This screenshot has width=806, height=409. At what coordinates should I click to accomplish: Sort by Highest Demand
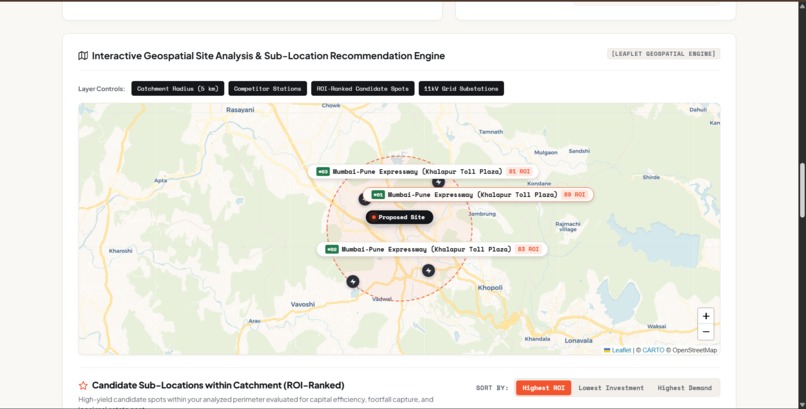tap(685, 388)
